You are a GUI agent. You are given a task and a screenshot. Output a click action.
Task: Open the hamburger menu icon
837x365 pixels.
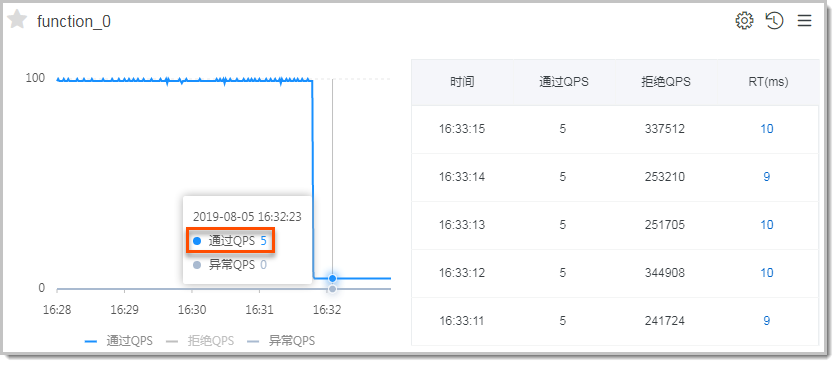[x=804, y=21]
